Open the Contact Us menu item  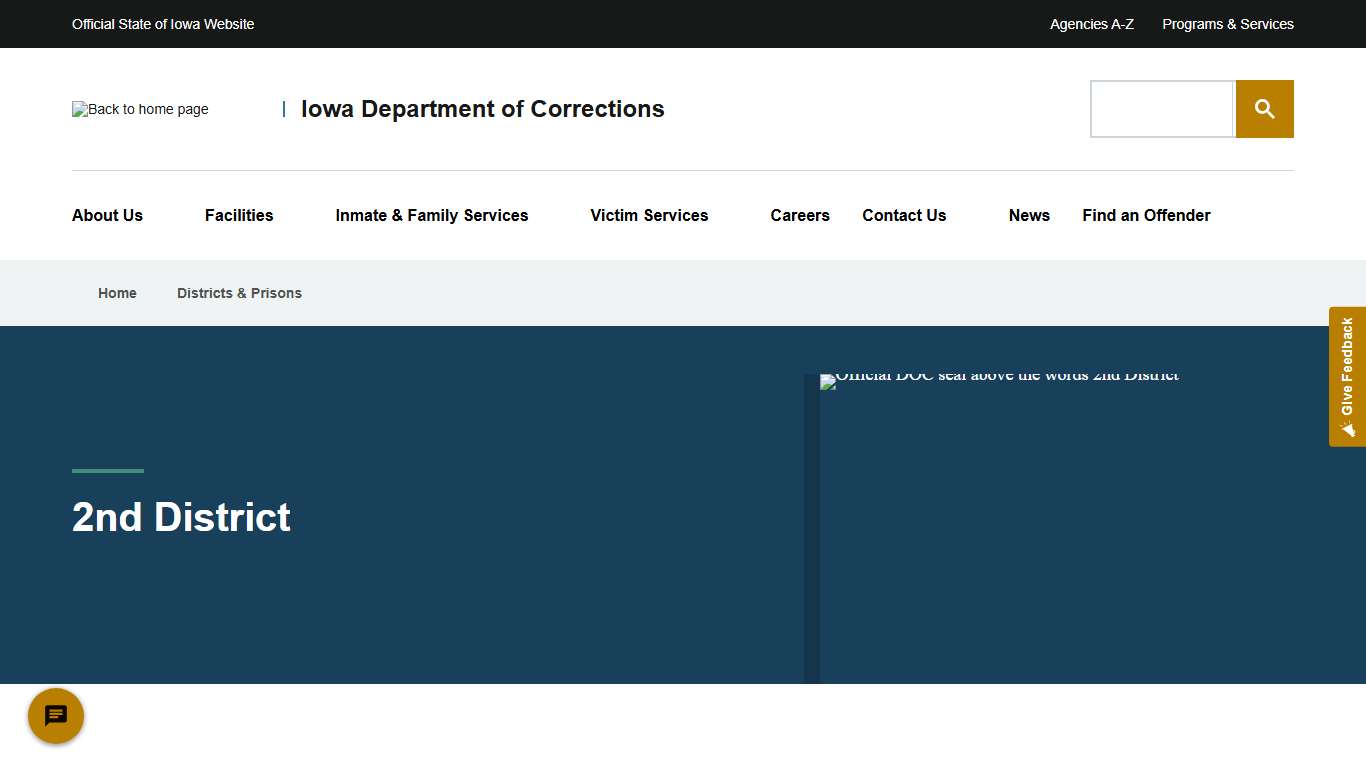[x=903, y=215]
